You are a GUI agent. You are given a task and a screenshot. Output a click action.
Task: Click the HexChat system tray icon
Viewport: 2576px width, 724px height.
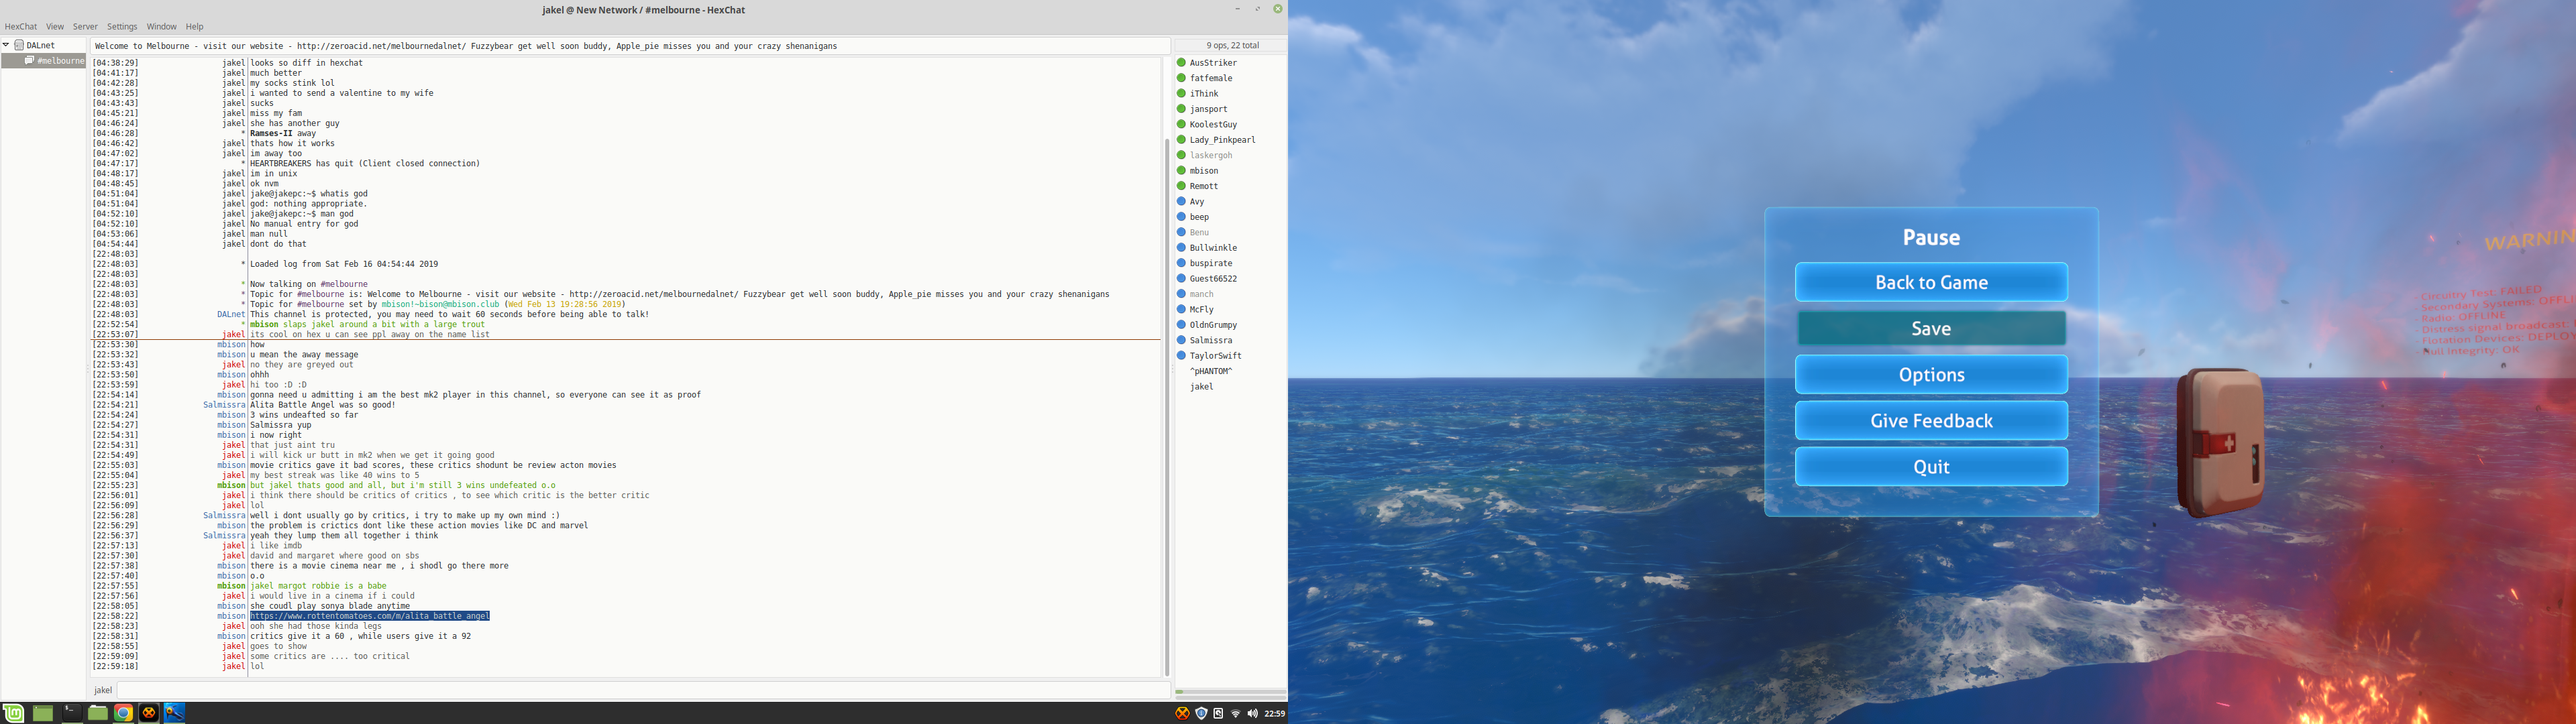1182,713
